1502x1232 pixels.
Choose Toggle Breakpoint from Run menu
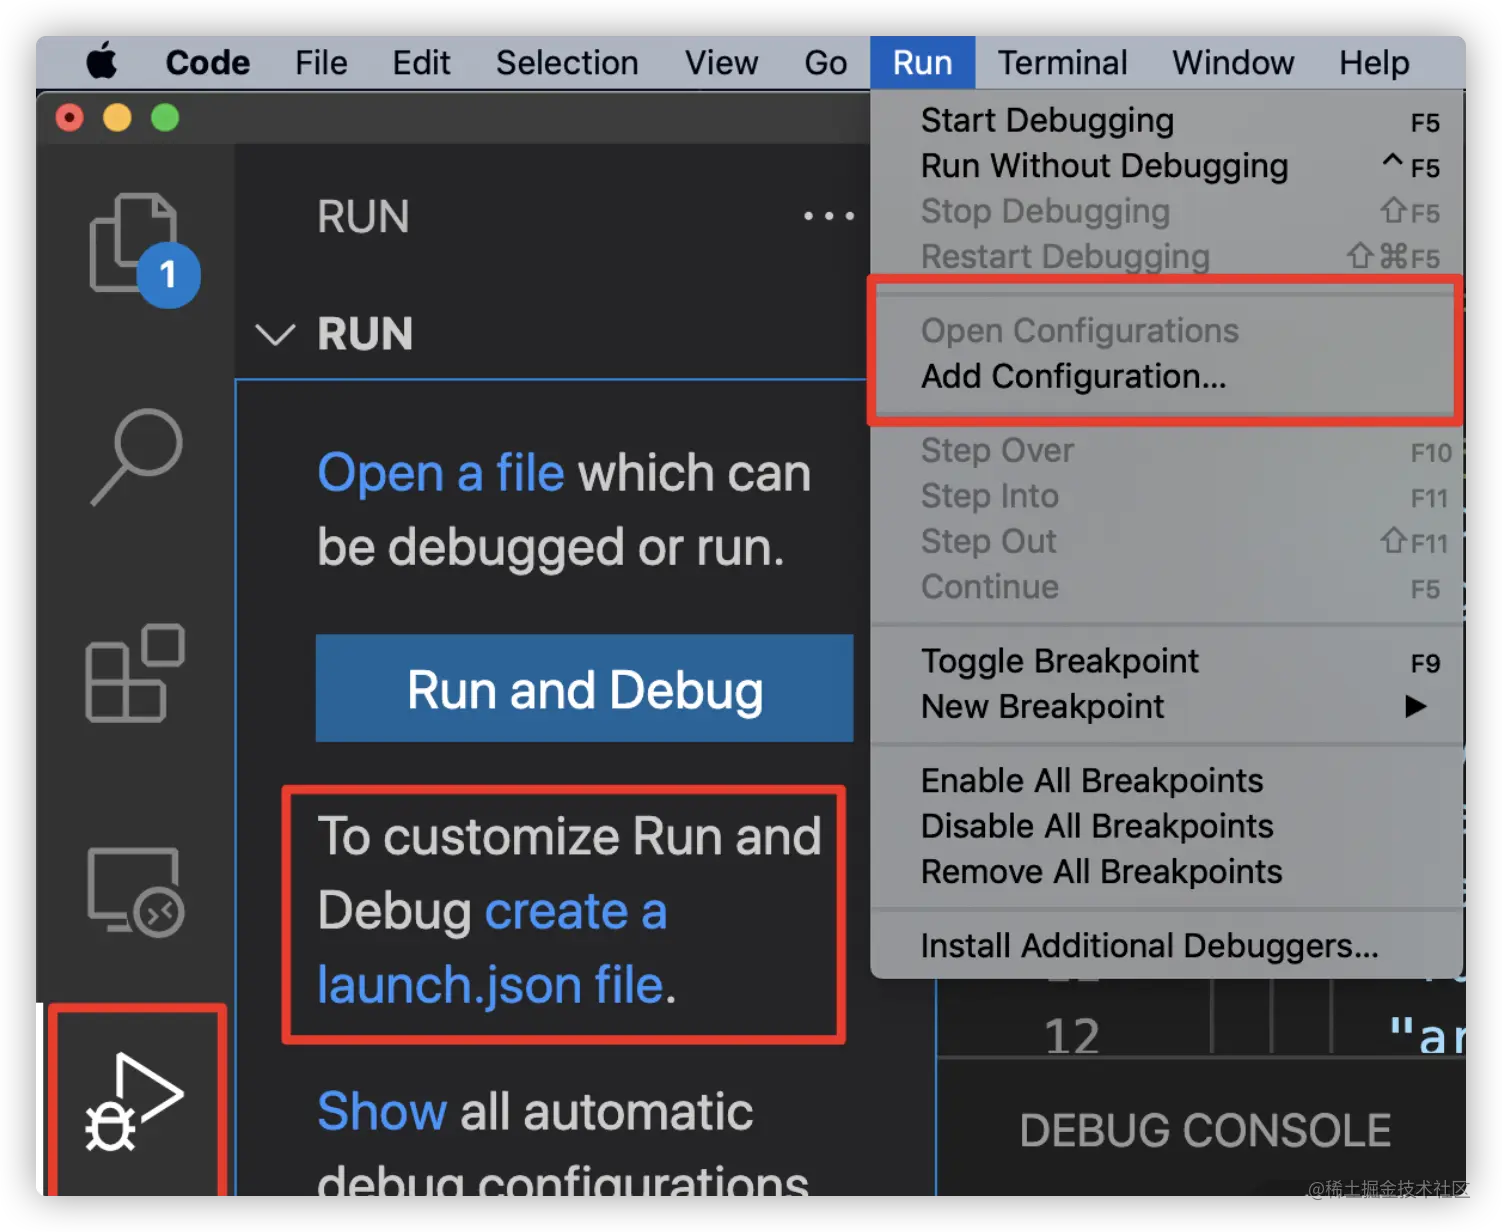click(x=1167, y=661)
